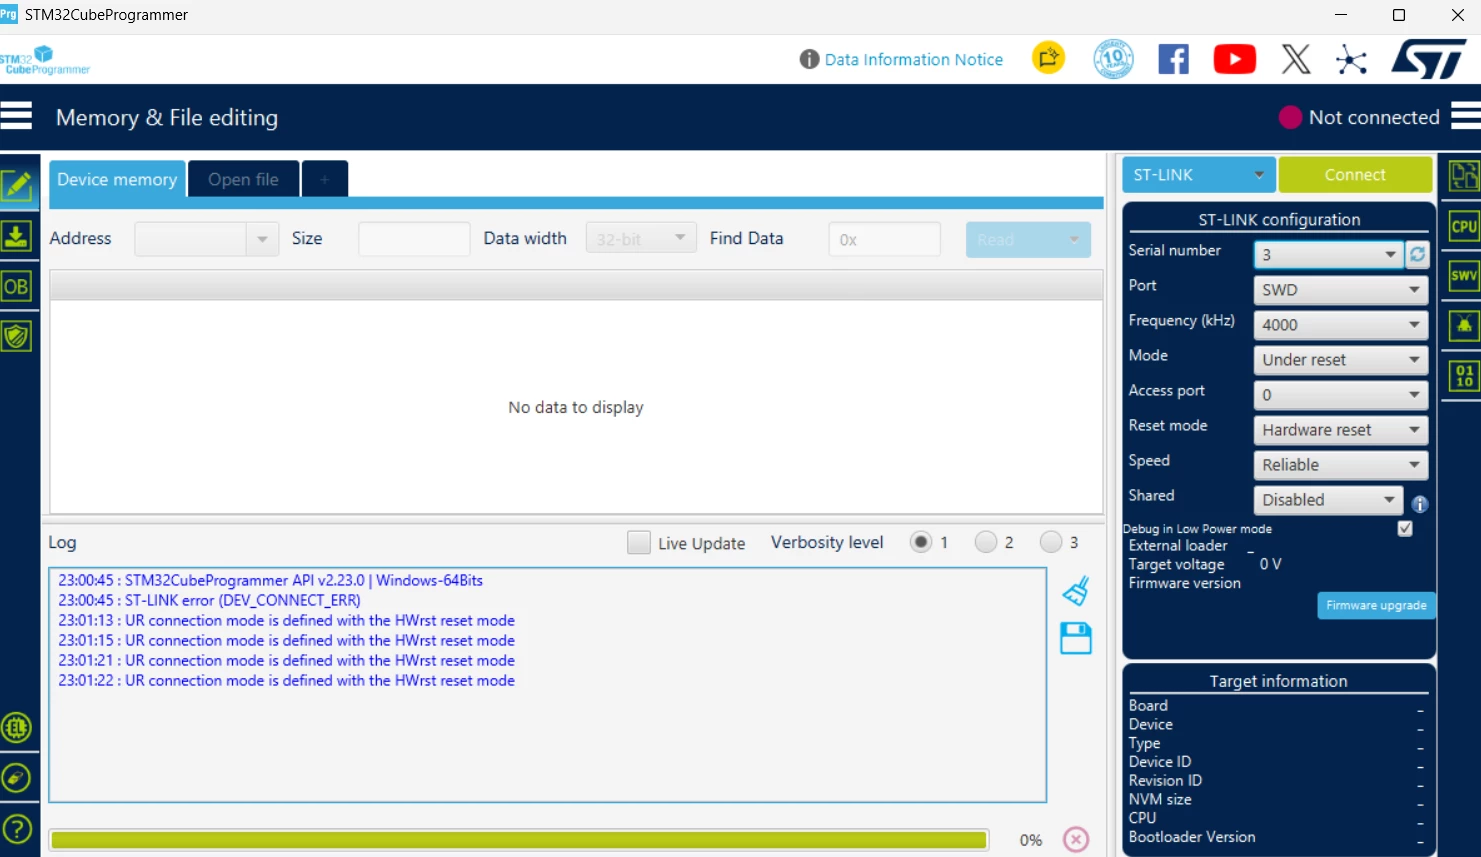The height and width of the screenshot is (857, 1481).
Task: Open the top right-sidebar icon above CPU
Action: (x=1464, y=176)
